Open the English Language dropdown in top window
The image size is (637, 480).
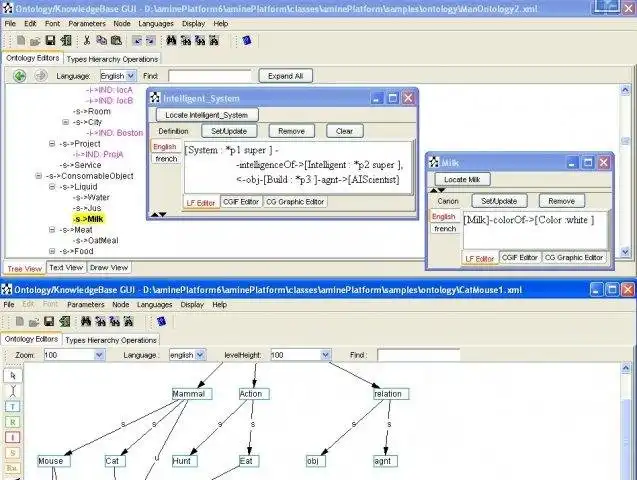point(131,76)
